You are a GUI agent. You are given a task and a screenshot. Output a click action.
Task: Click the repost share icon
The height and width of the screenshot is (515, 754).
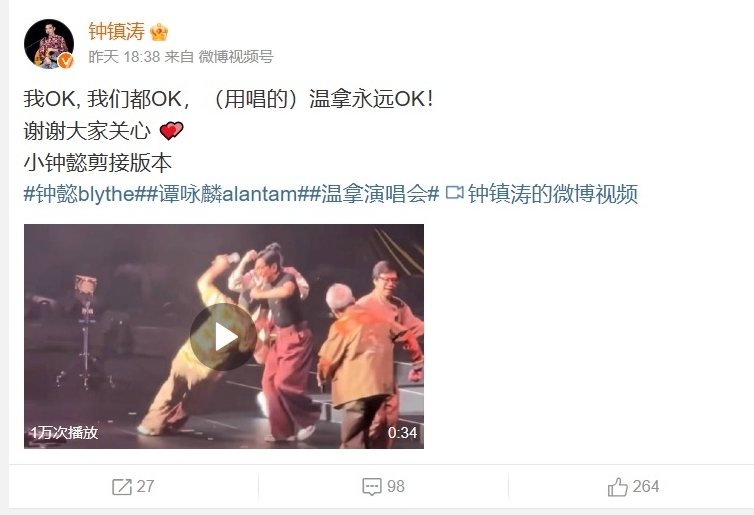[x=122, y=487]
